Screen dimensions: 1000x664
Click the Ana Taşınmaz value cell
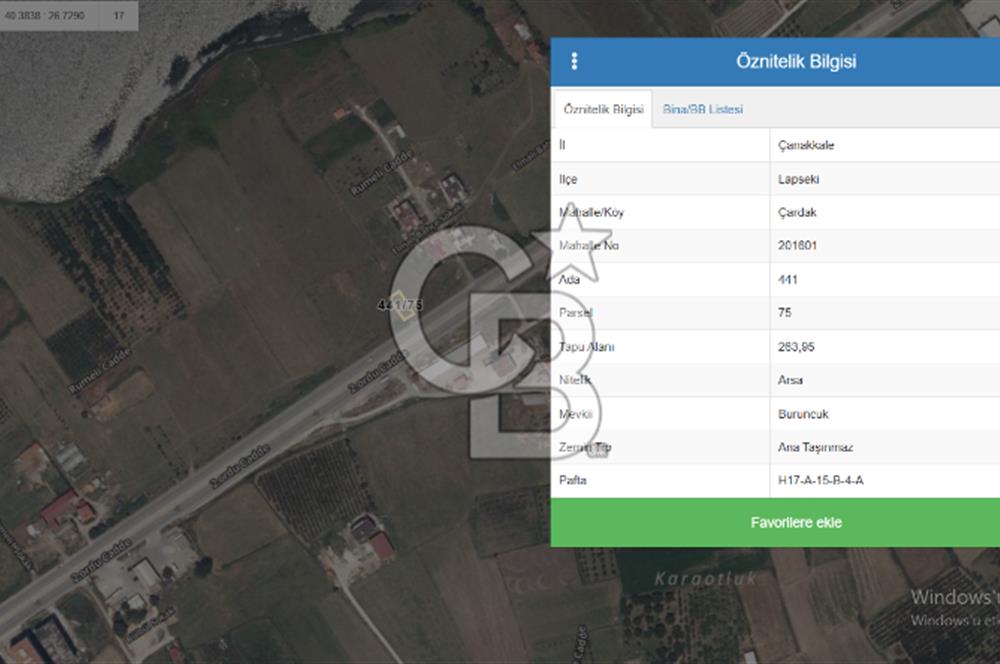coord(815,447)
